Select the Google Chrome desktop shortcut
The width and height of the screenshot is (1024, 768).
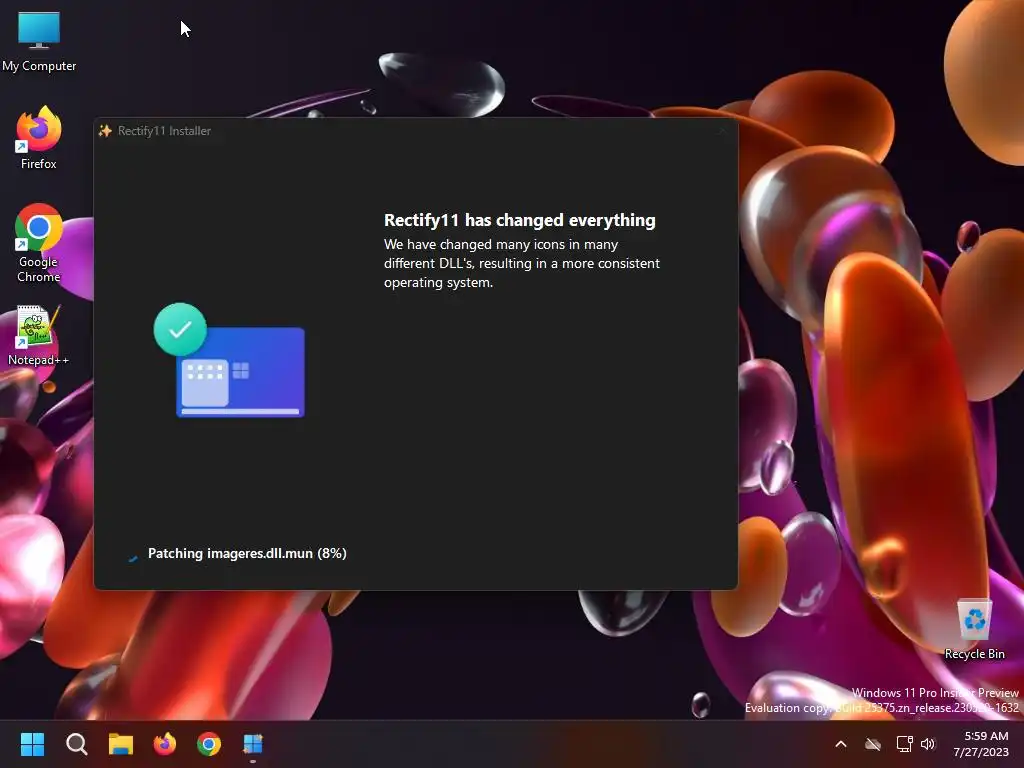(x=39, y=243)
